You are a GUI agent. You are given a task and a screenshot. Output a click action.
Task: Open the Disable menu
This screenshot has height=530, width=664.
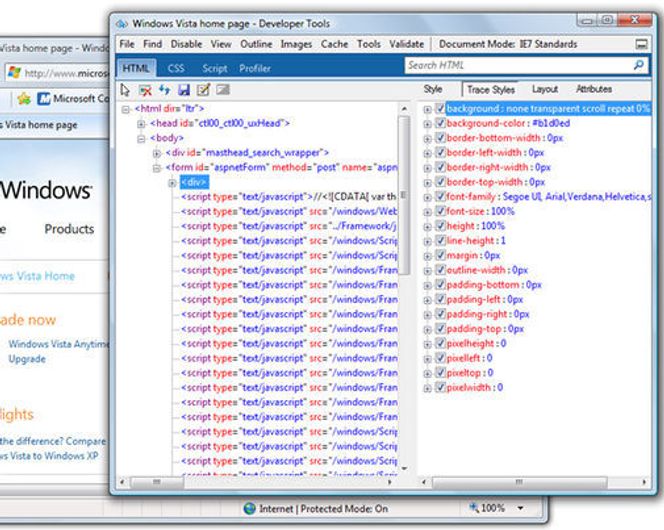pyautogui.click(x=186, y=44)
